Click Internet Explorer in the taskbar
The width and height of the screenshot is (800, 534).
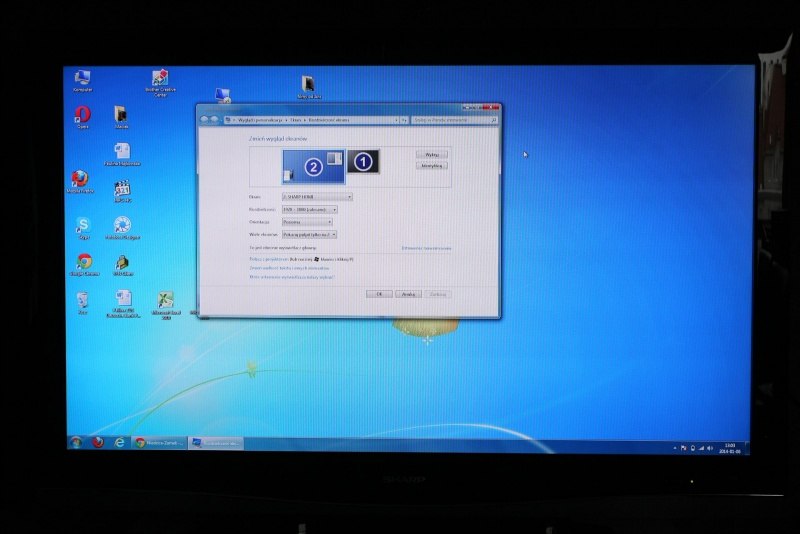[119, 442]
